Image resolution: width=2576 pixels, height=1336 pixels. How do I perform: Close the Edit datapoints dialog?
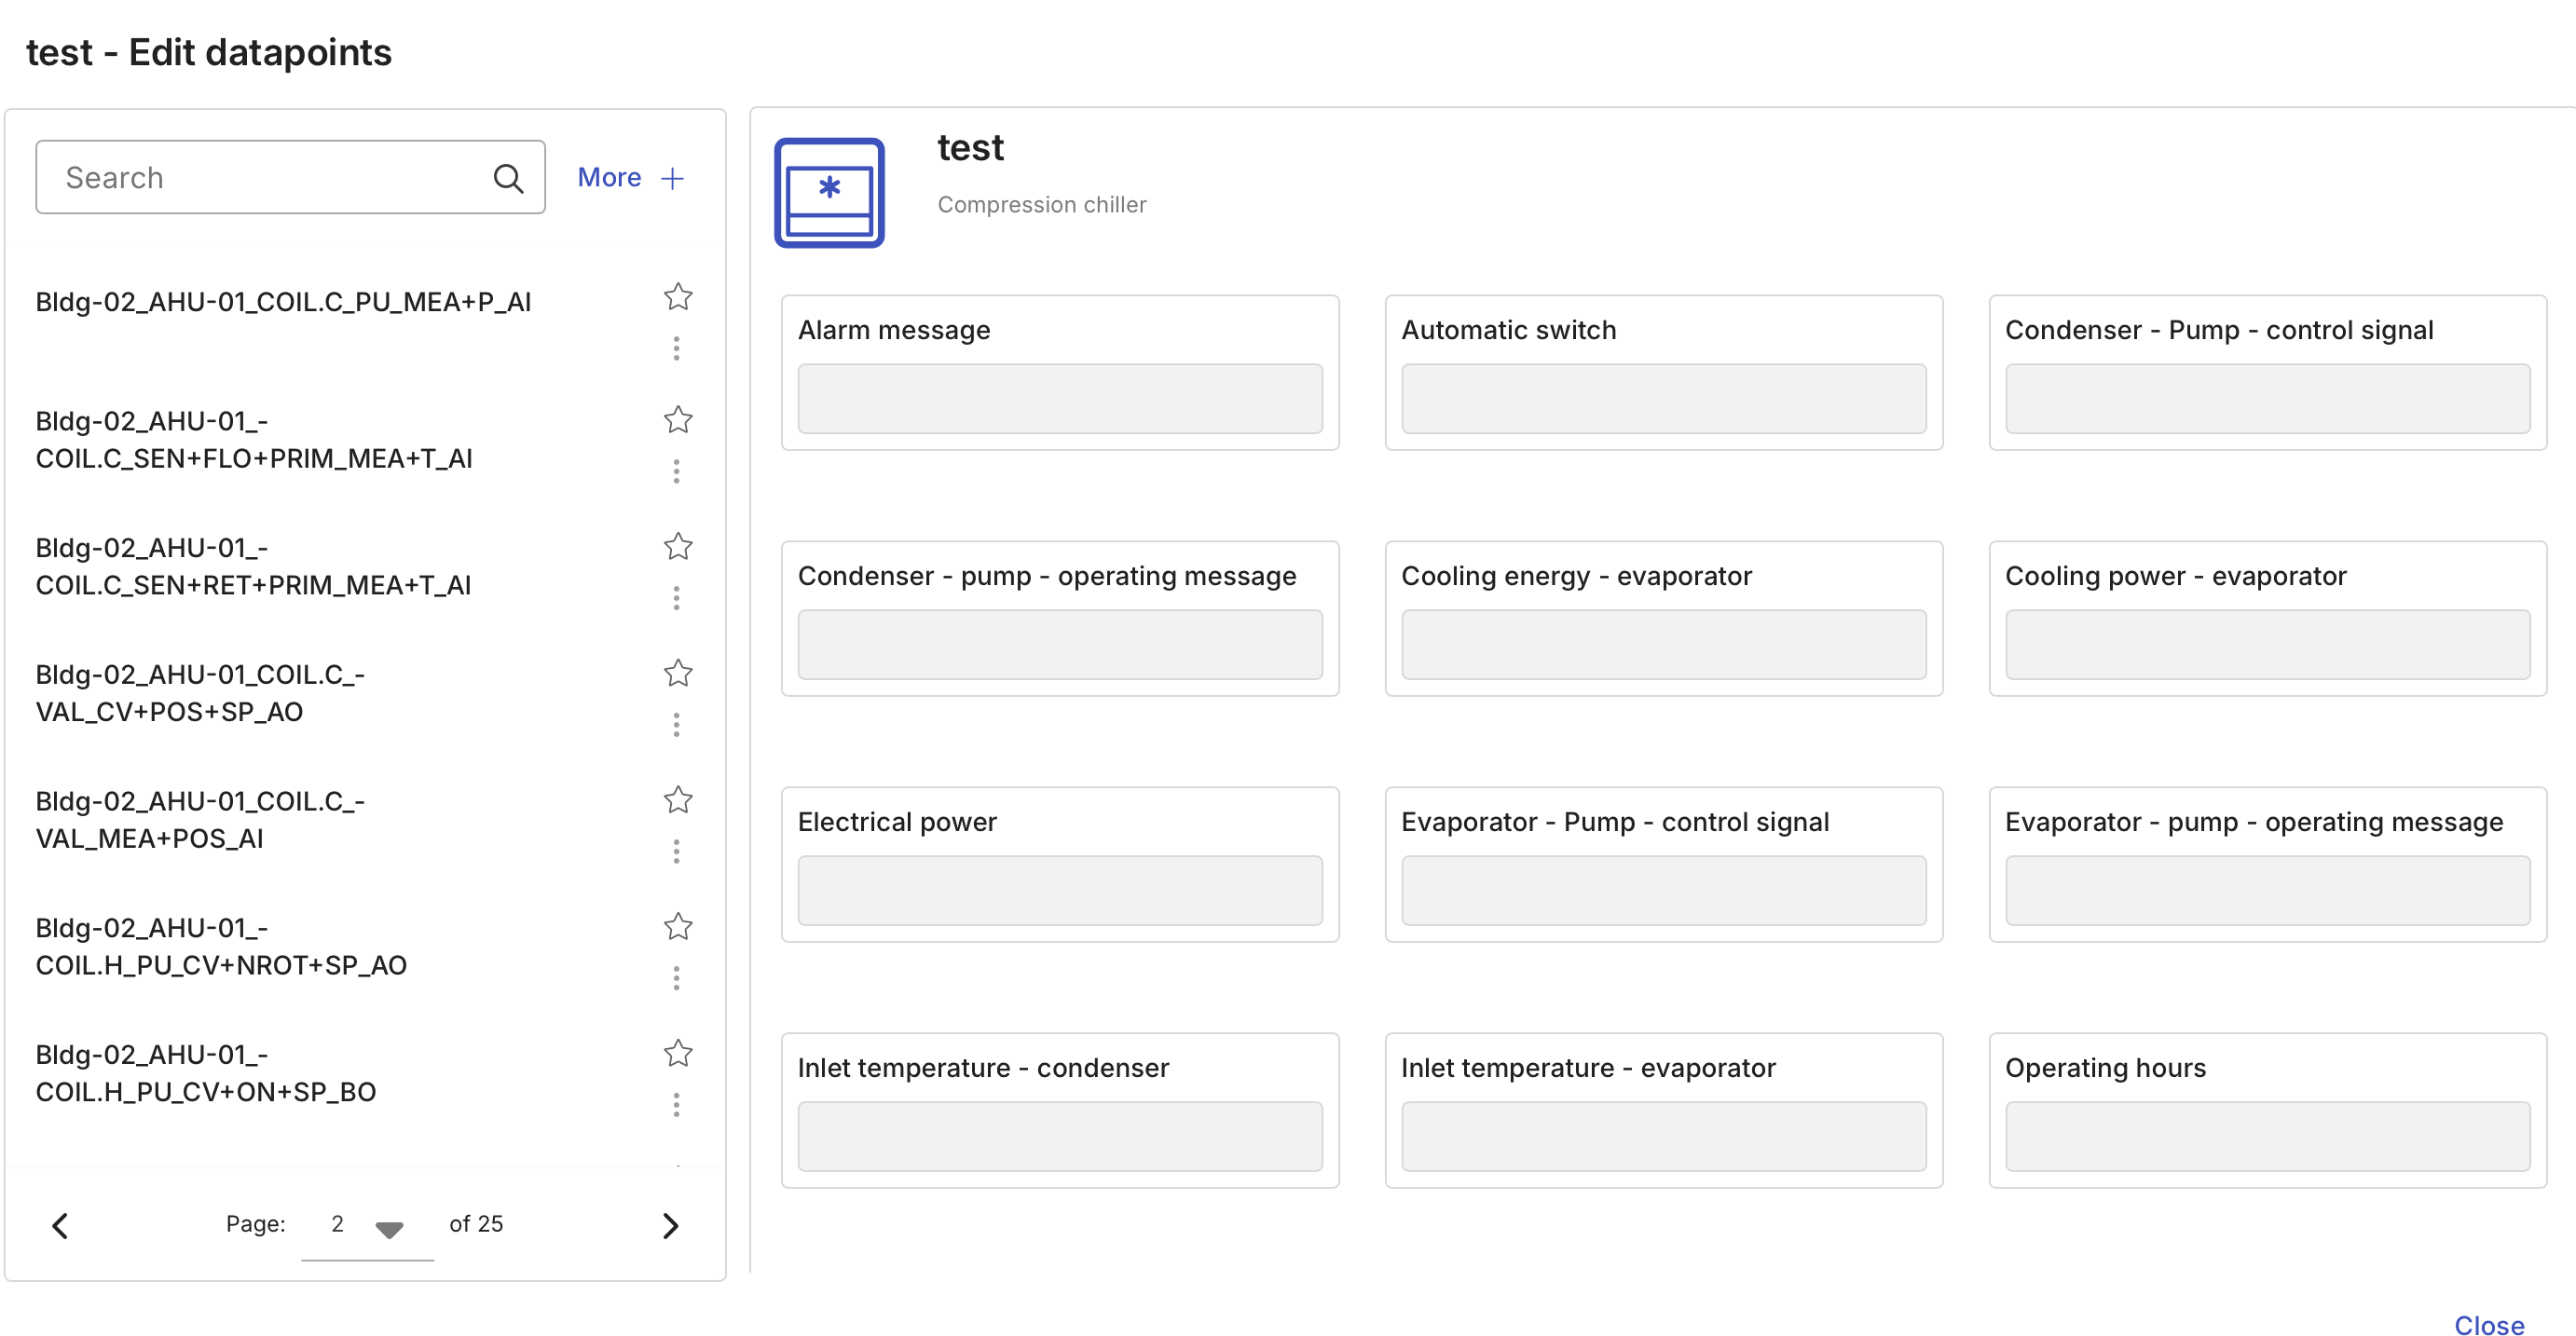coord(2488,1324)
